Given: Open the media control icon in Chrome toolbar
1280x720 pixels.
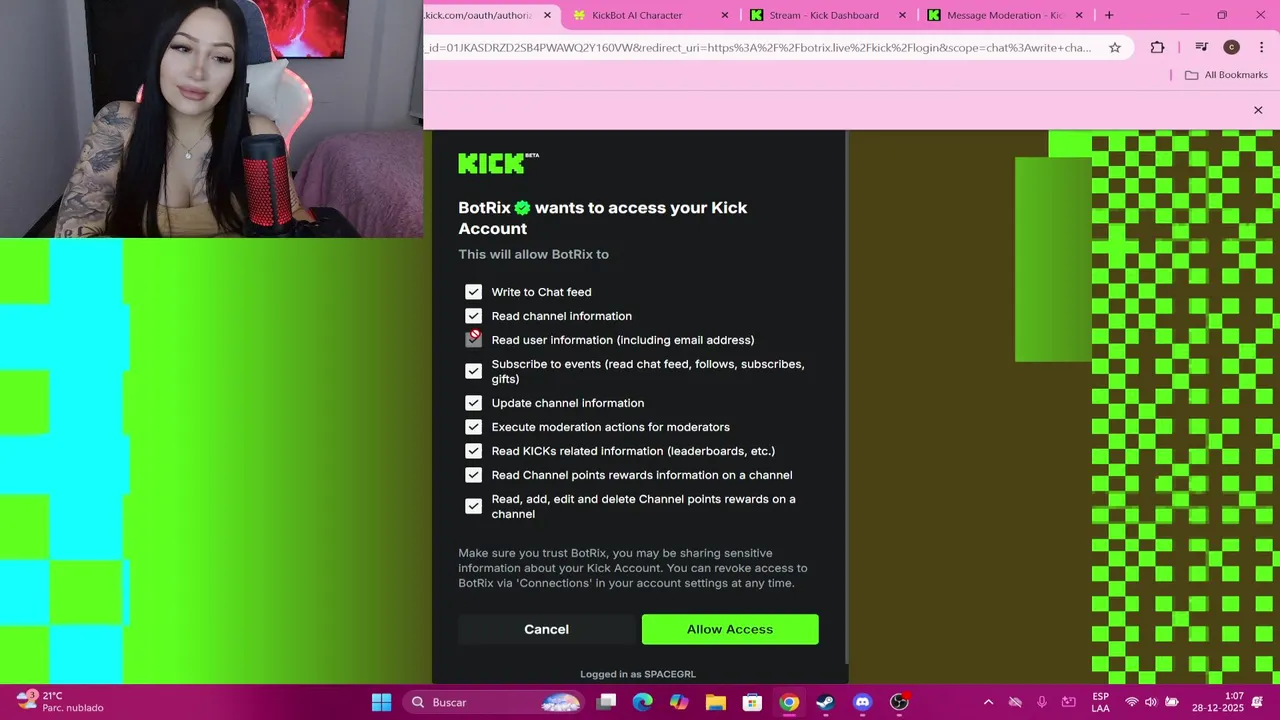Looking at the screenshot, I should (x=1202, y=47).
